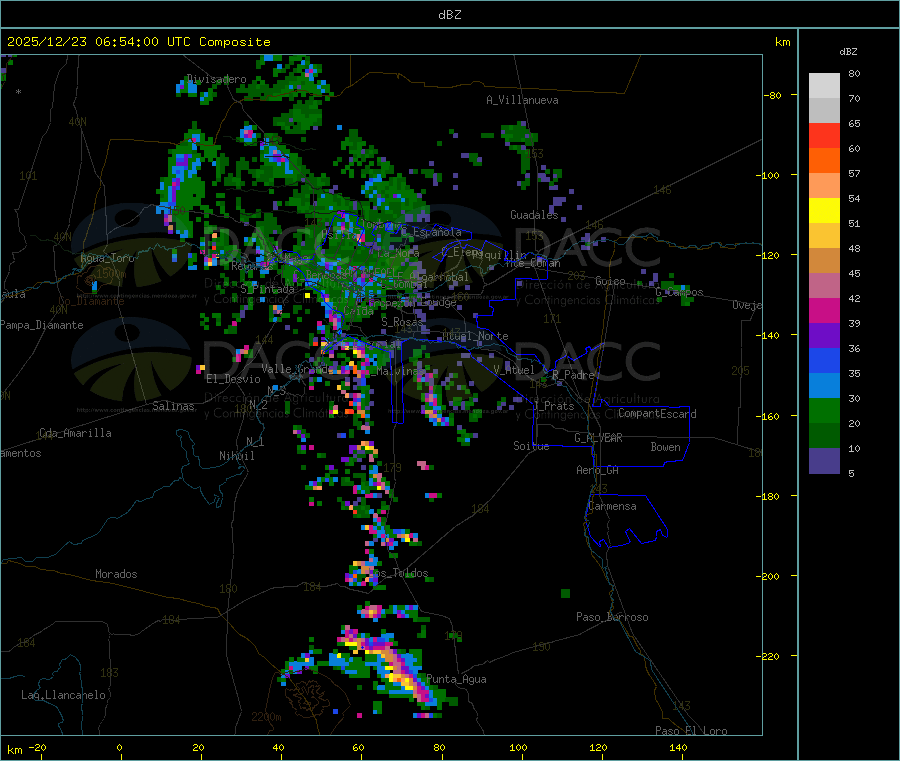Click the Agua_Toro location label

click(107, 258)
